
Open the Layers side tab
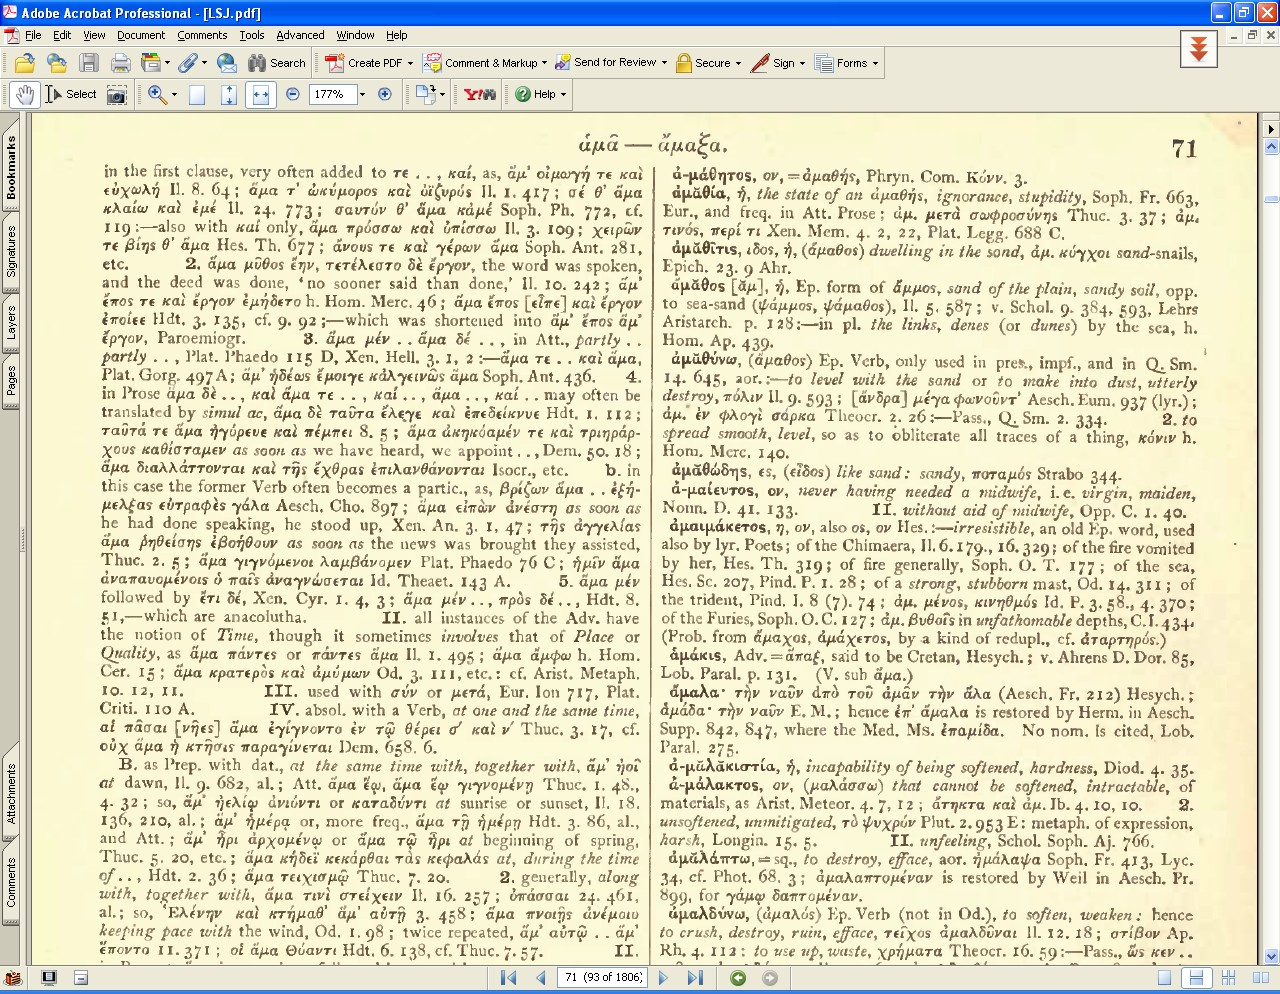point(11,323)
